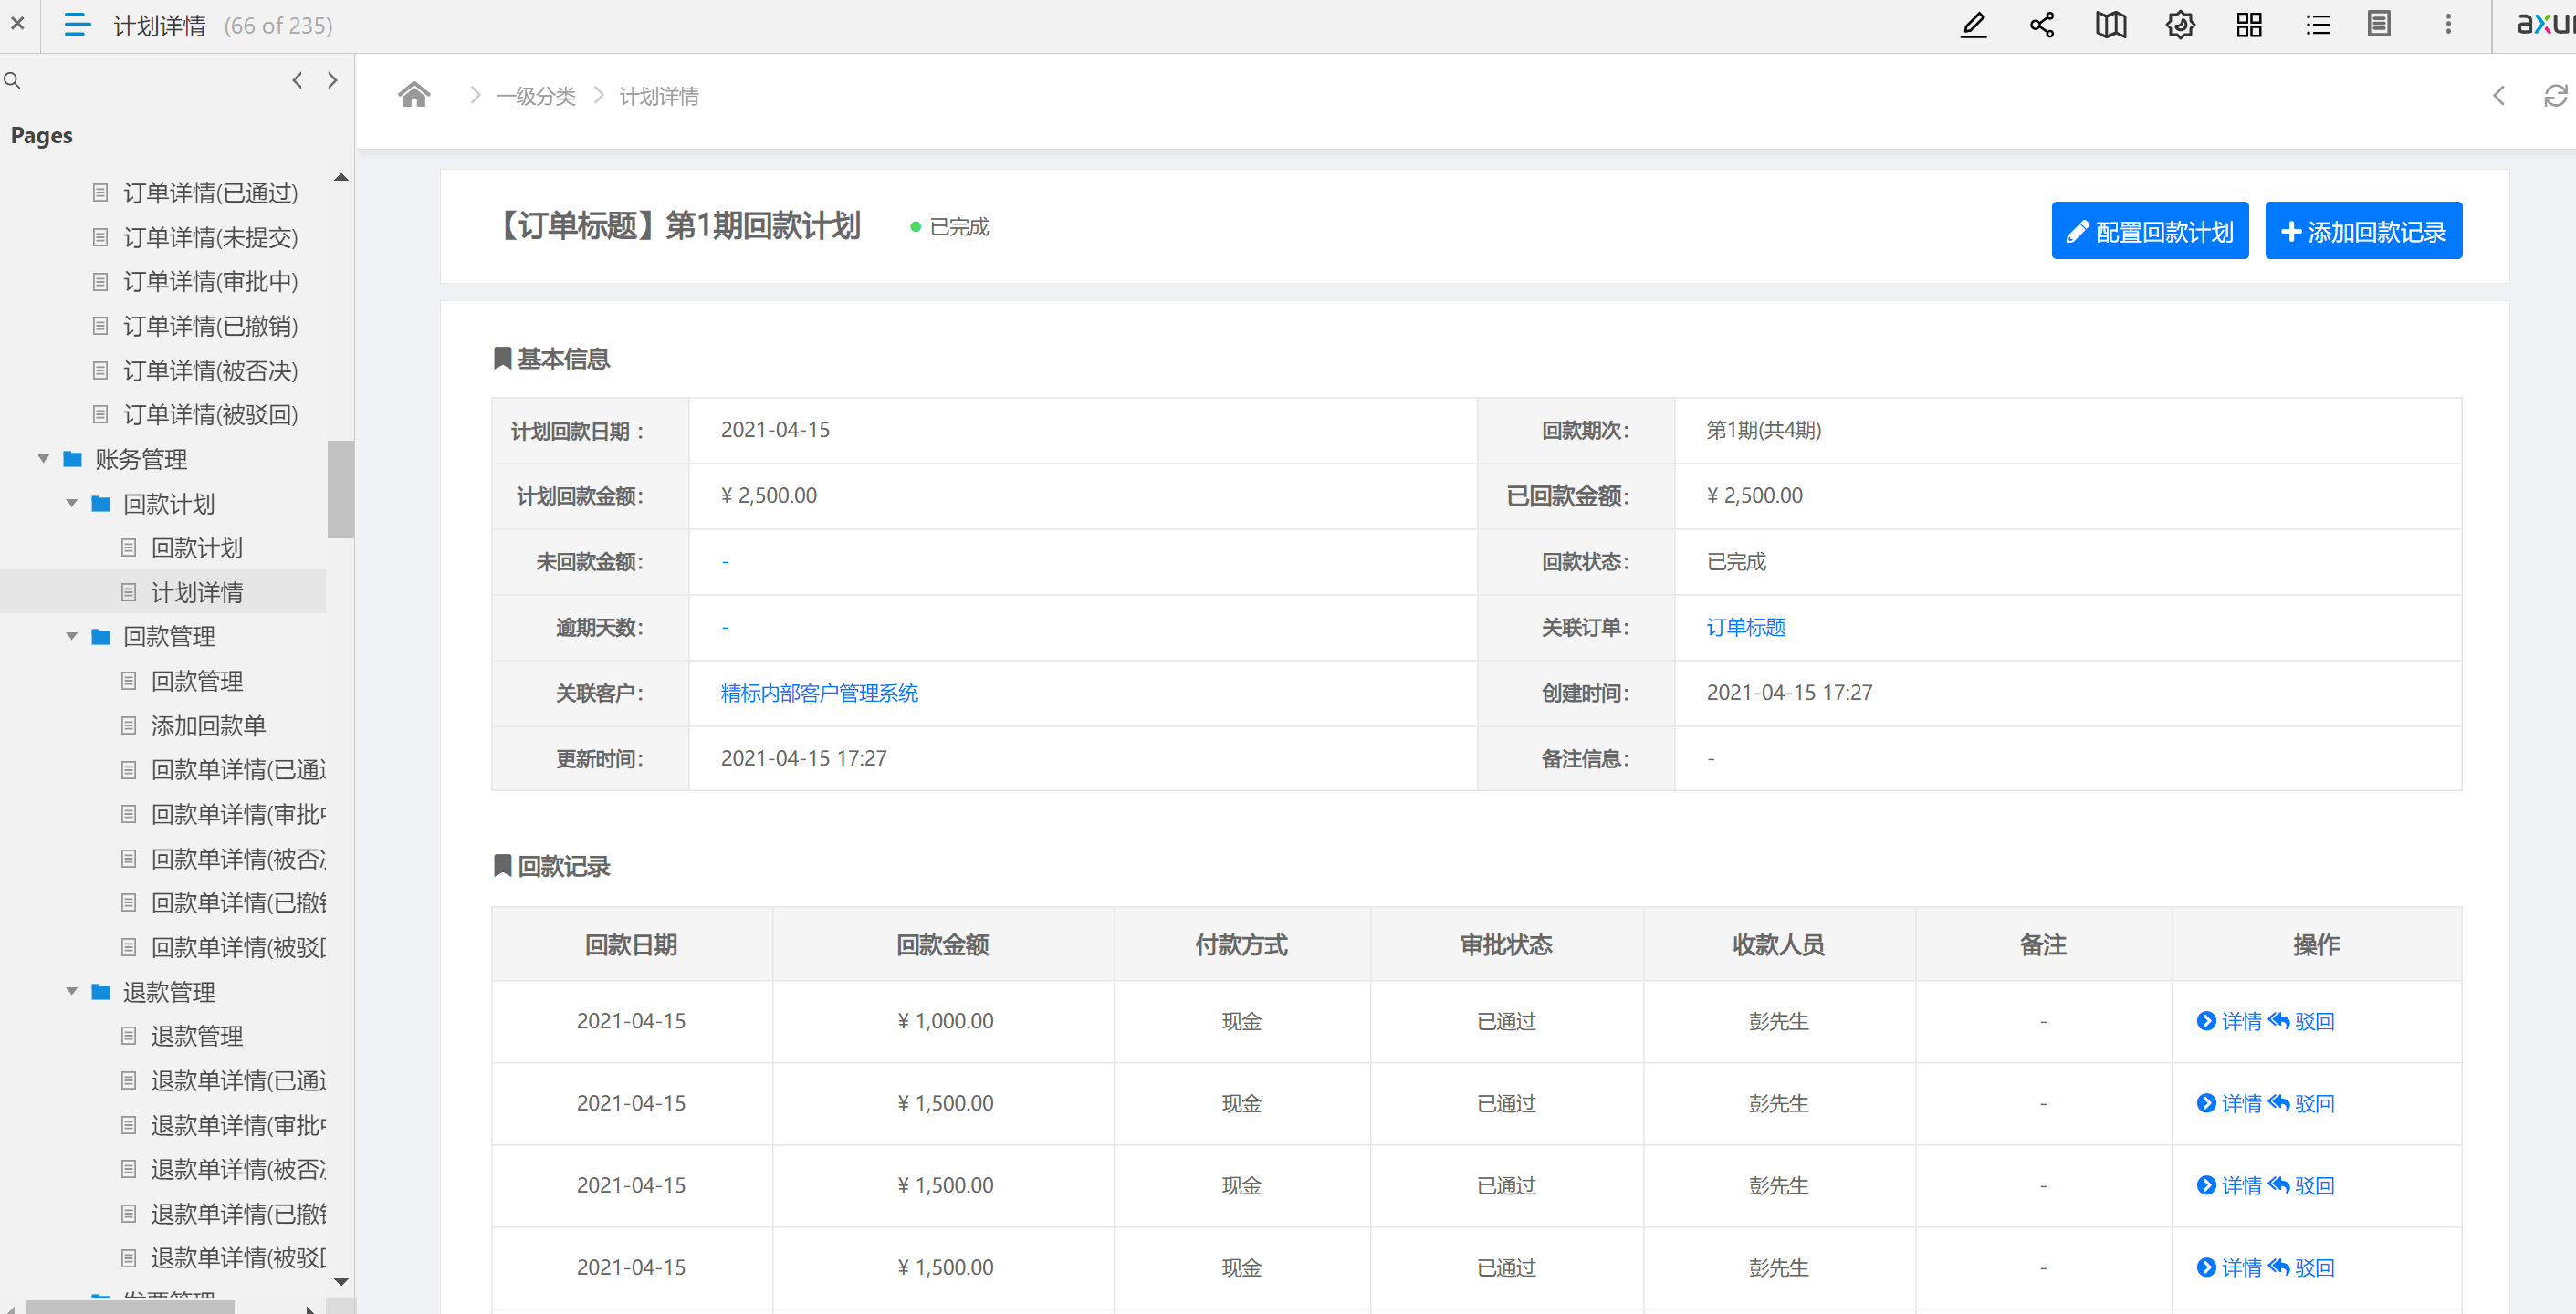The image size is (2576, 1314).
Task: Click the search icon in Pages panel
Action: point(13,80)
